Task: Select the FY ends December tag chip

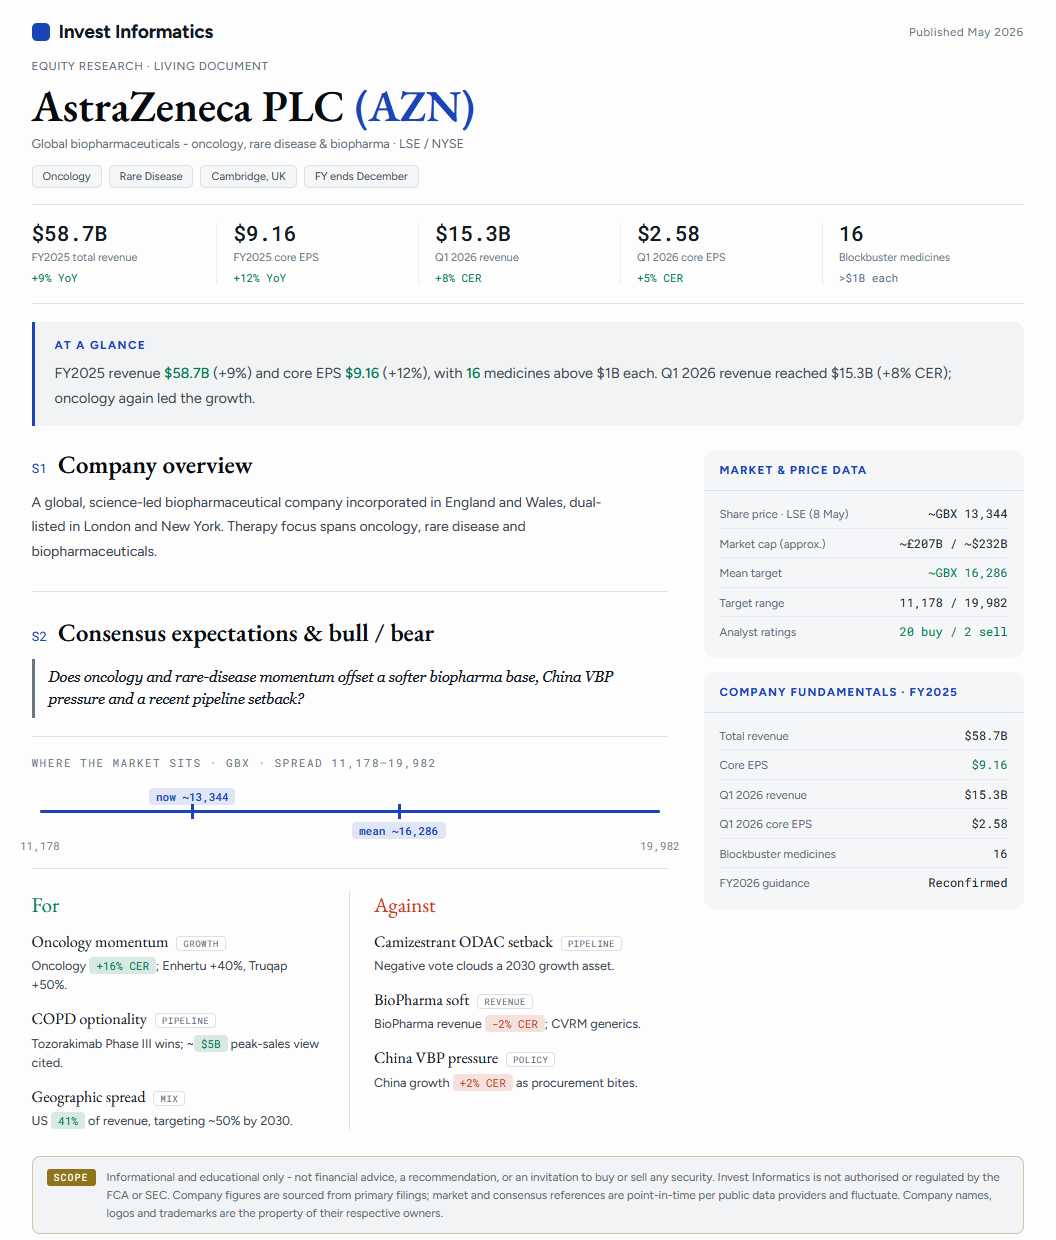Action: click(361, 176)
